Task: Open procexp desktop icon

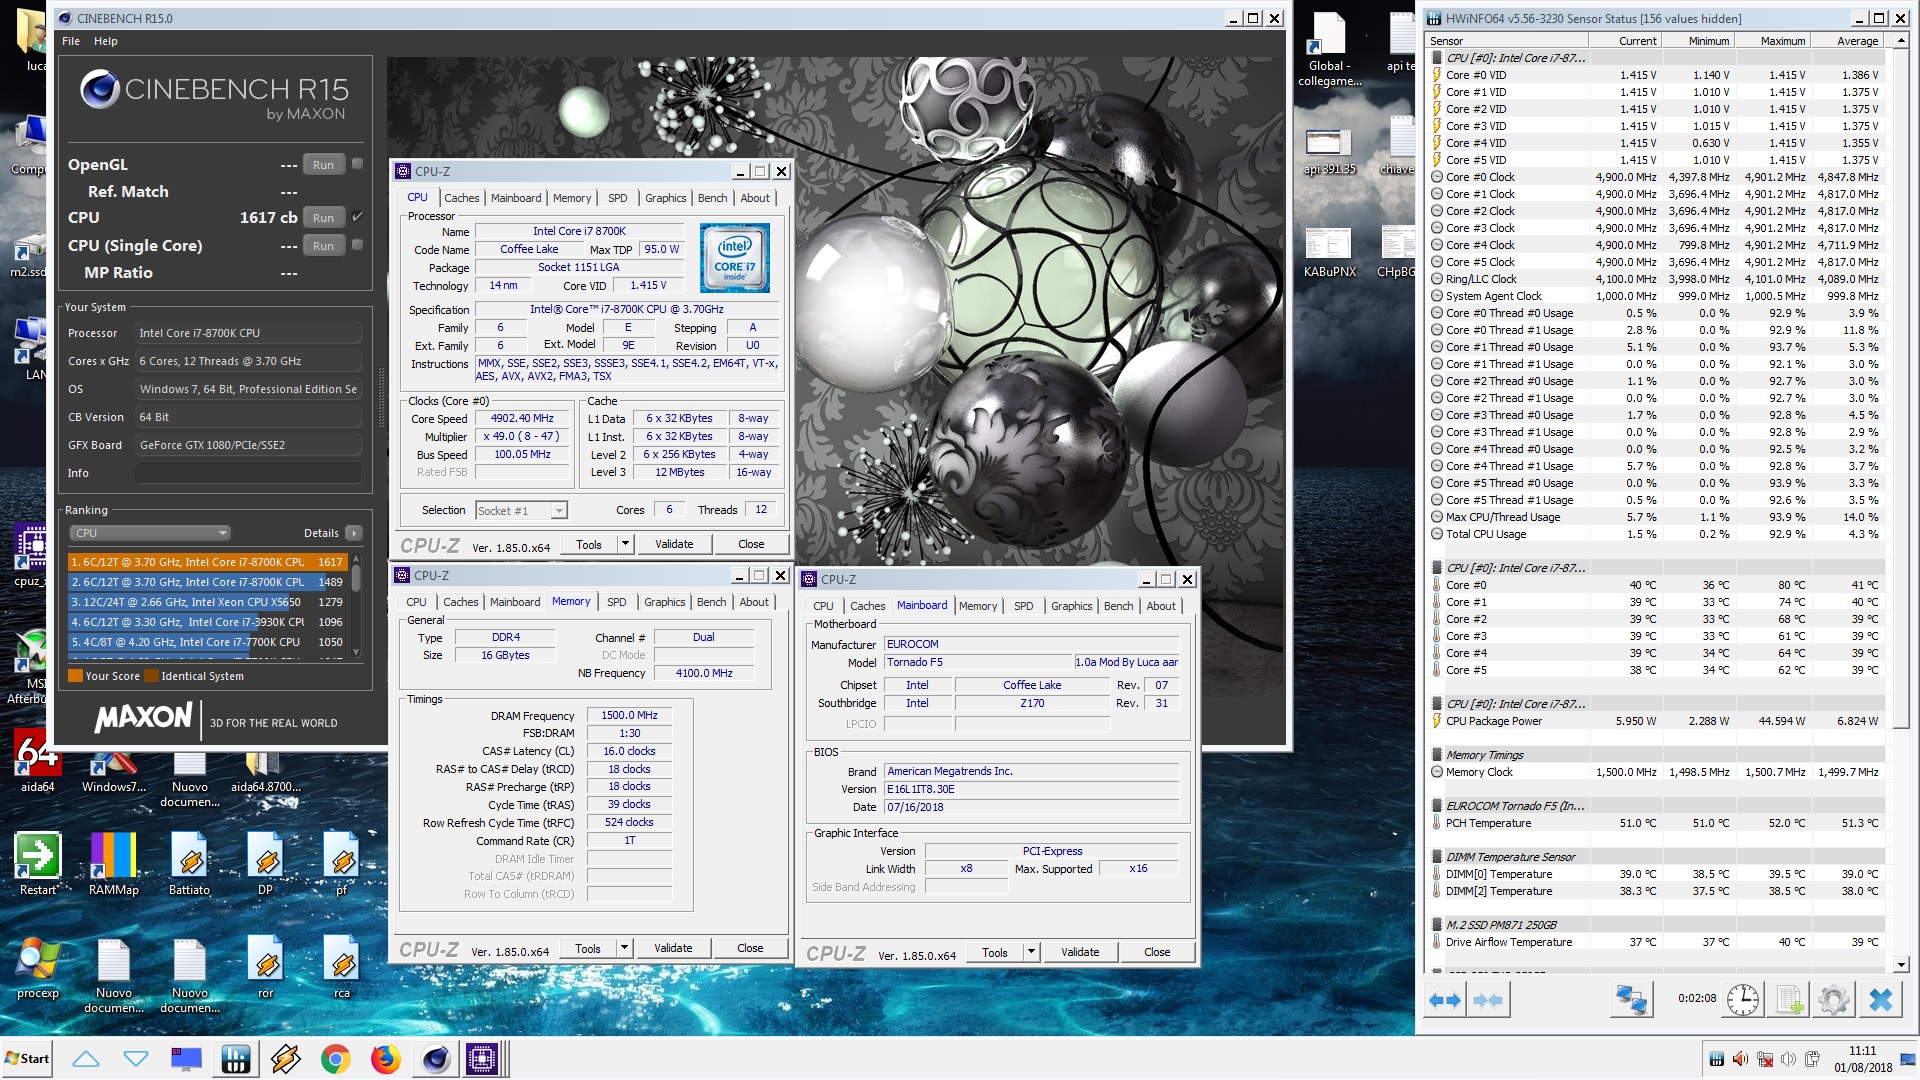Action: [38, 968]
